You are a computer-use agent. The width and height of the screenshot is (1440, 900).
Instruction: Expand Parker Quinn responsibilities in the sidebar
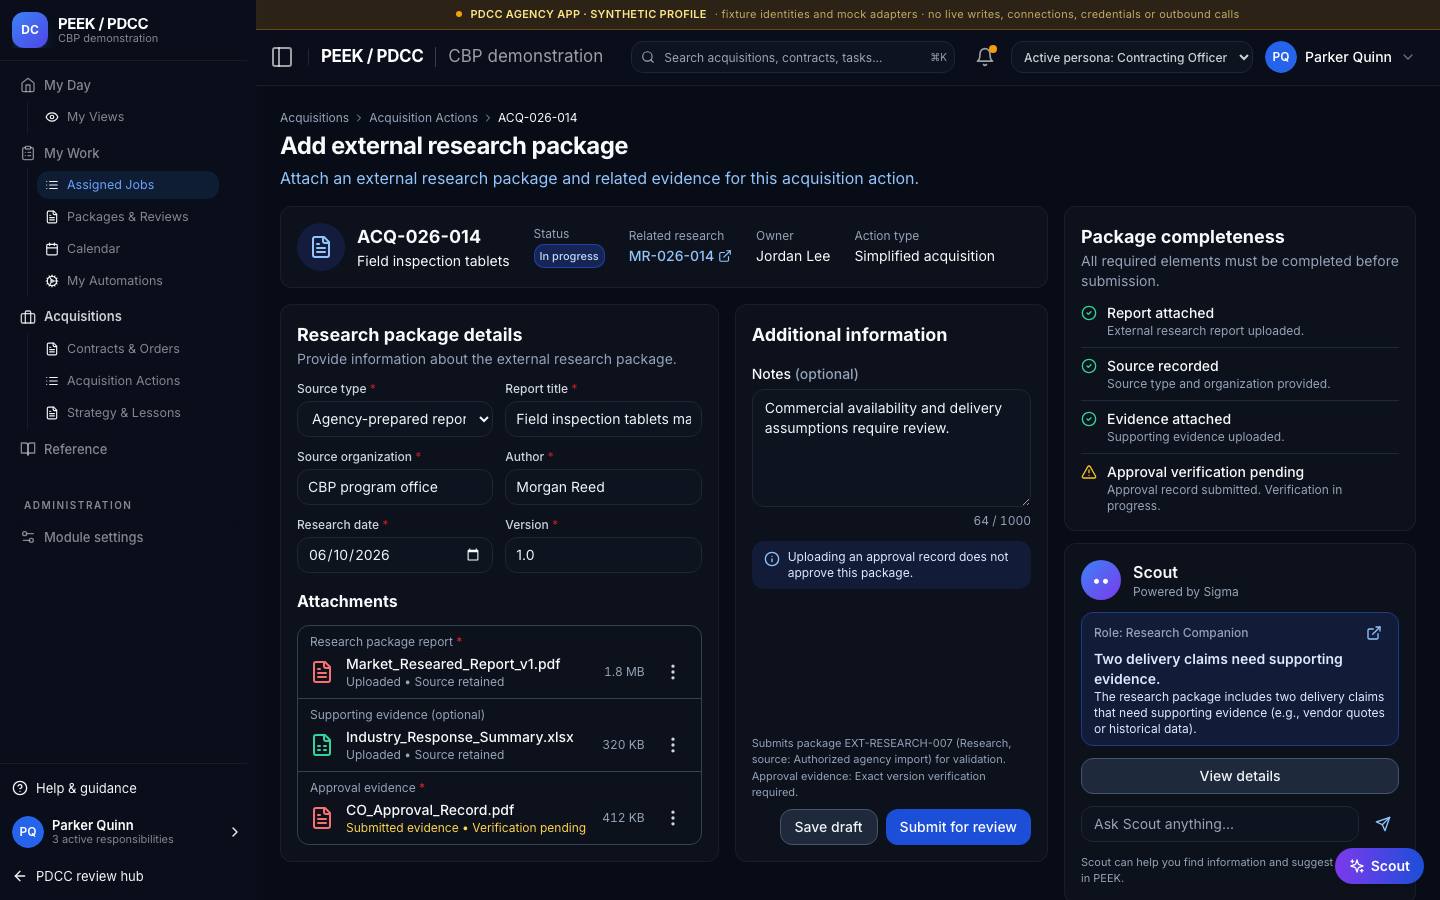point(235,832)
